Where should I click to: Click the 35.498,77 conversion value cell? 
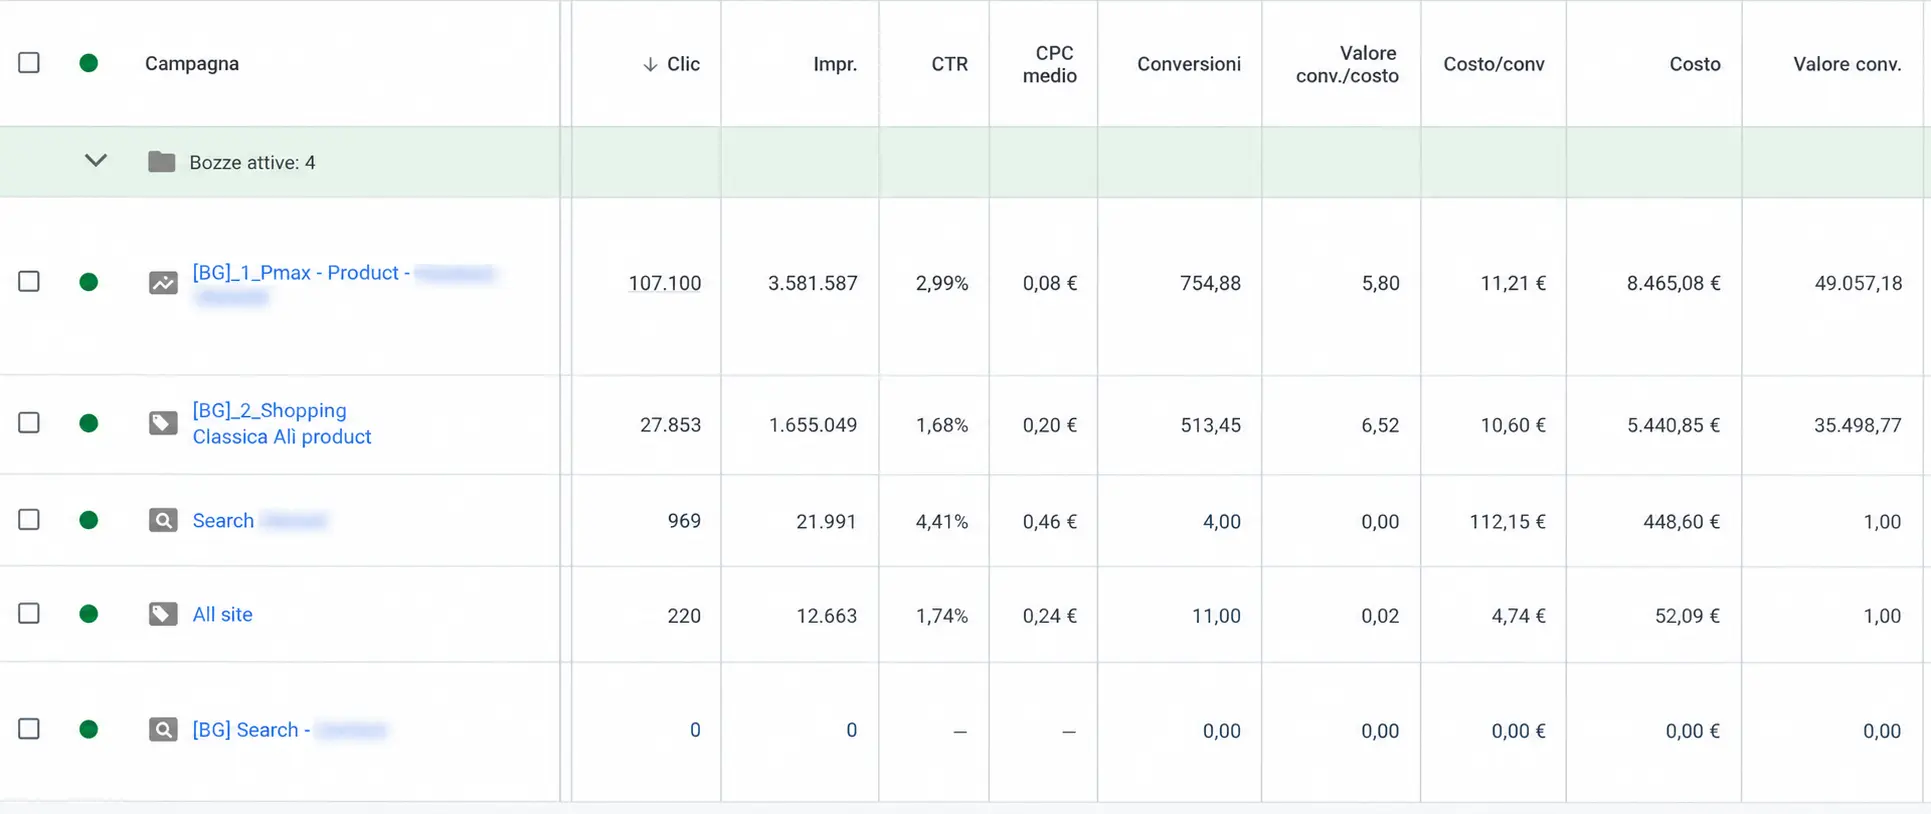(1858, 425)
